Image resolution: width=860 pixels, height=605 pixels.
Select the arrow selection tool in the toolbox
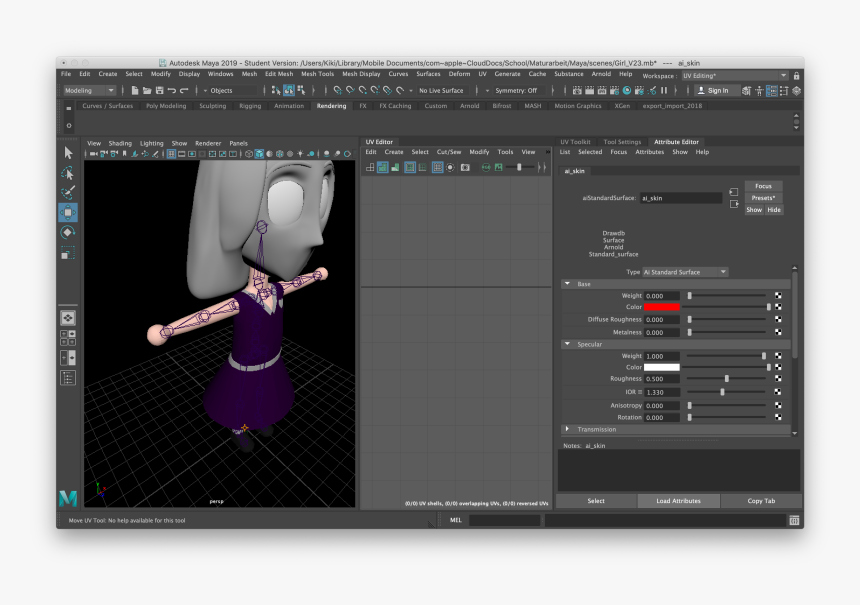point(68,154)
